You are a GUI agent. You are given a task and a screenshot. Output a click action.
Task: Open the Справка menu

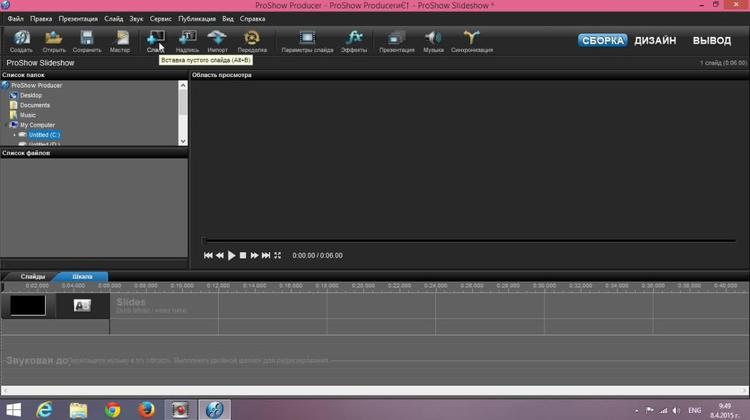click(253, 19)
